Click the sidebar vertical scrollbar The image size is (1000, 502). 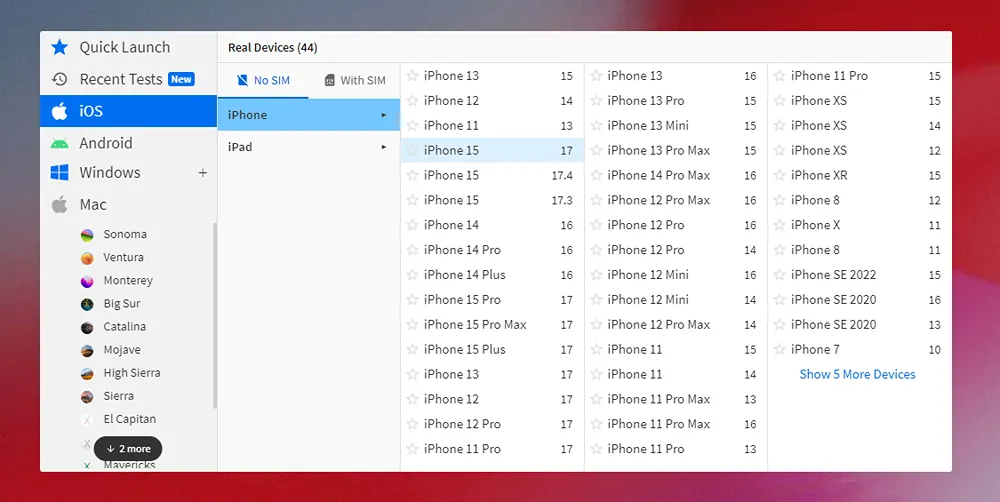click(215, 316)
